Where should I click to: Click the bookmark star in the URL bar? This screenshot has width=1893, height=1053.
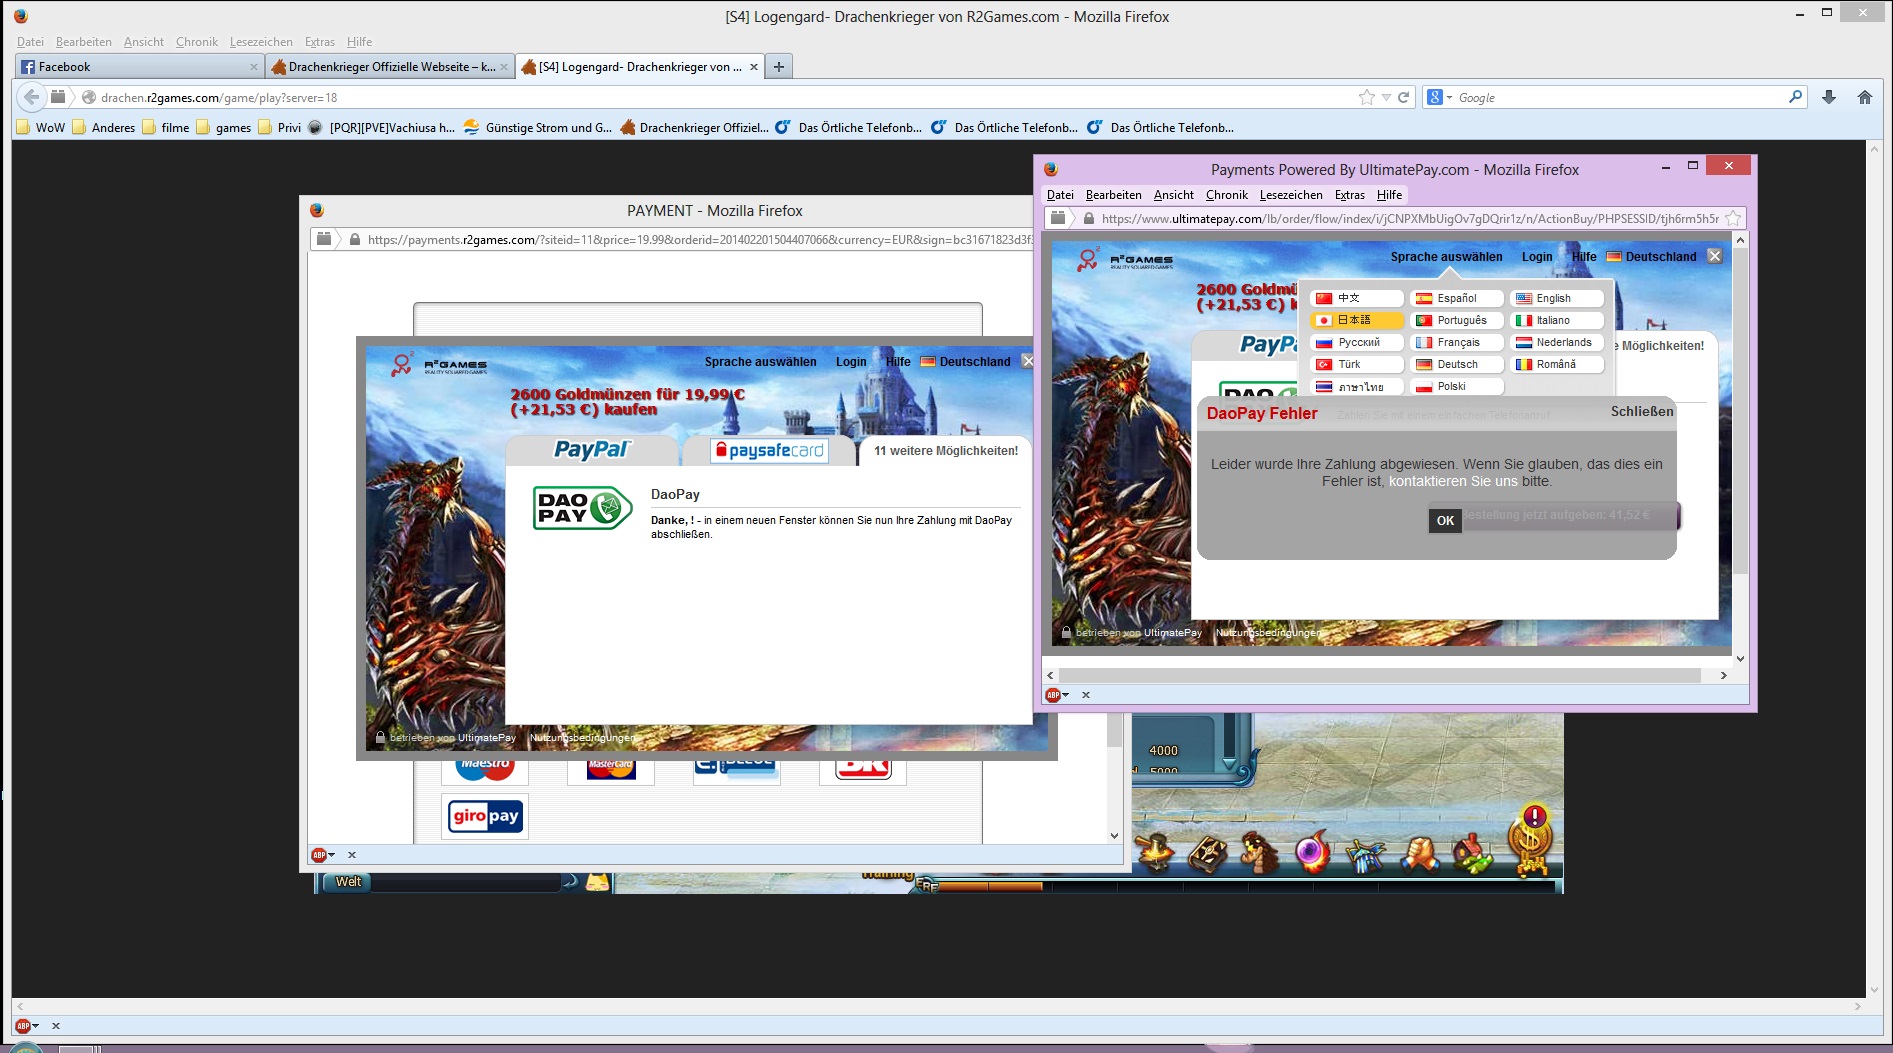[1366, 97]
